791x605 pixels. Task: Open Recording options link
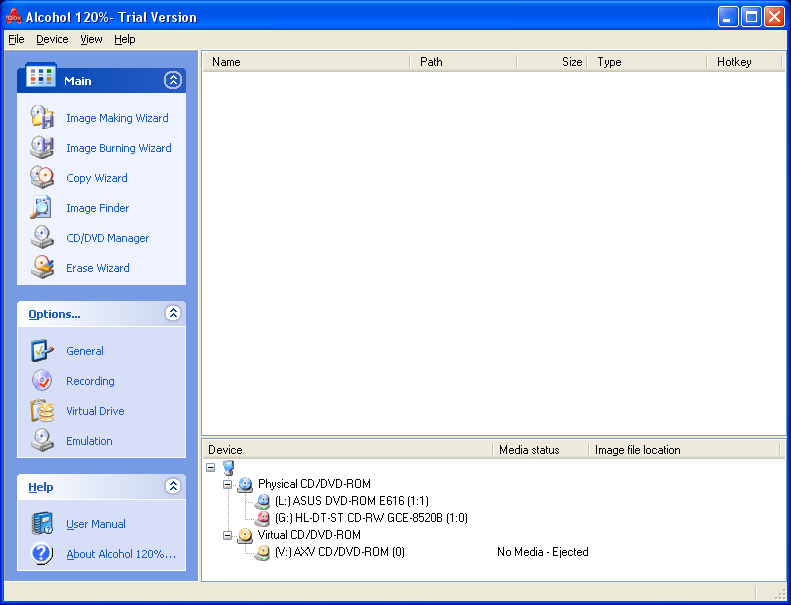tap(90, 381)
